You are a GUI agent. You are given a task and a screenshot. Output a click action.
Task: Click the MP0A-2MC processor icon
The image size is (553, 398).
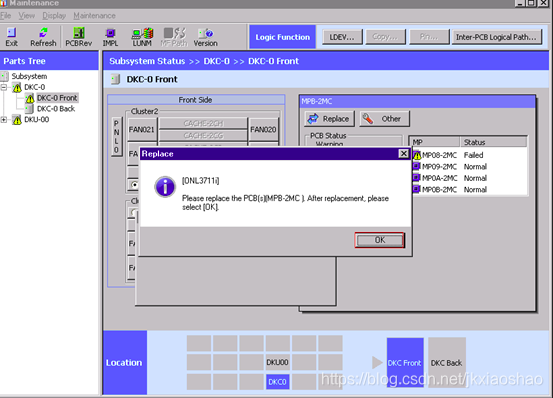coord(417,178)
